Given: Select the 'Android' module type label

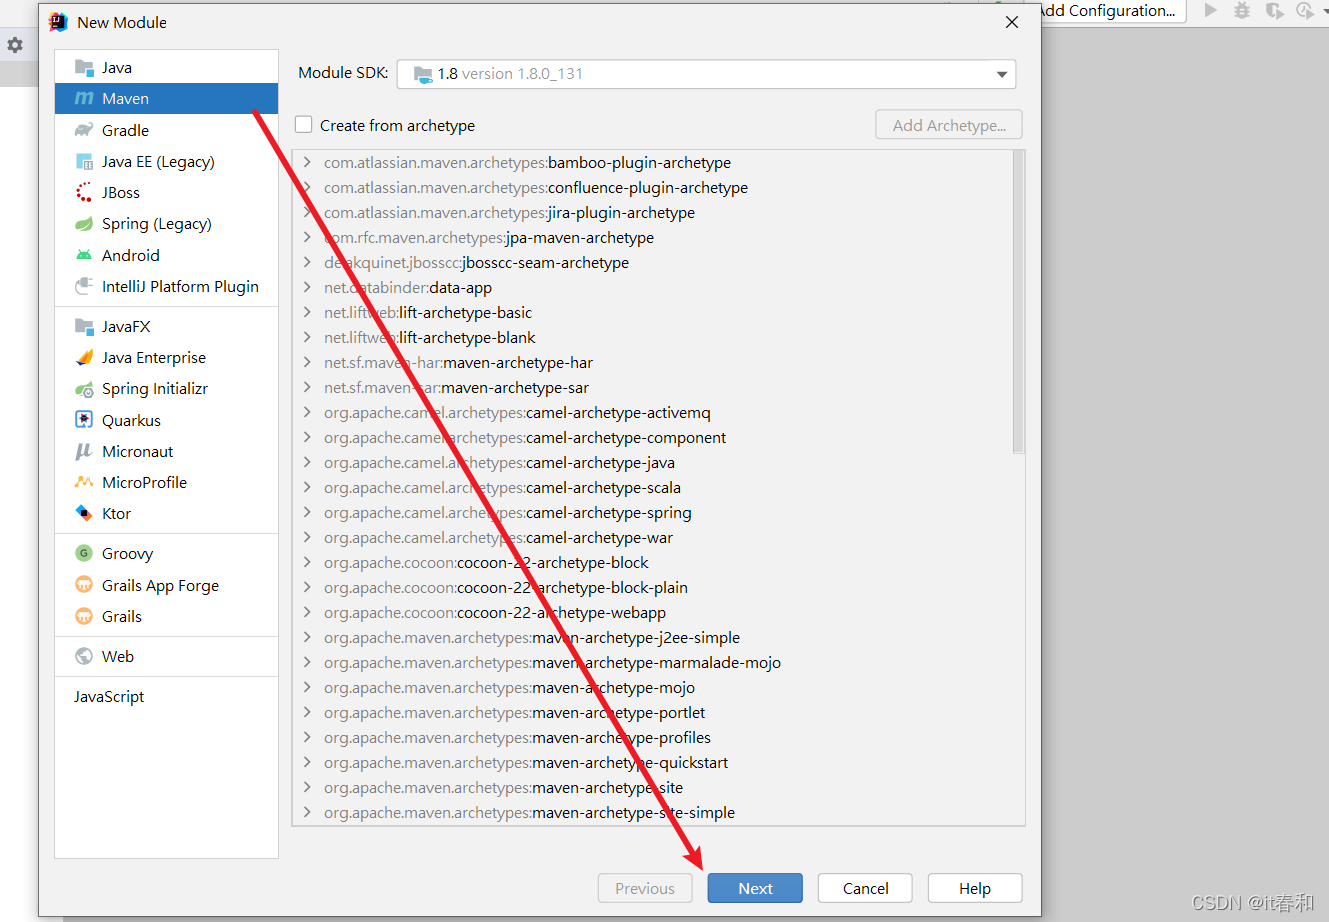Looking at the screenshot, I should coord(131,255).
